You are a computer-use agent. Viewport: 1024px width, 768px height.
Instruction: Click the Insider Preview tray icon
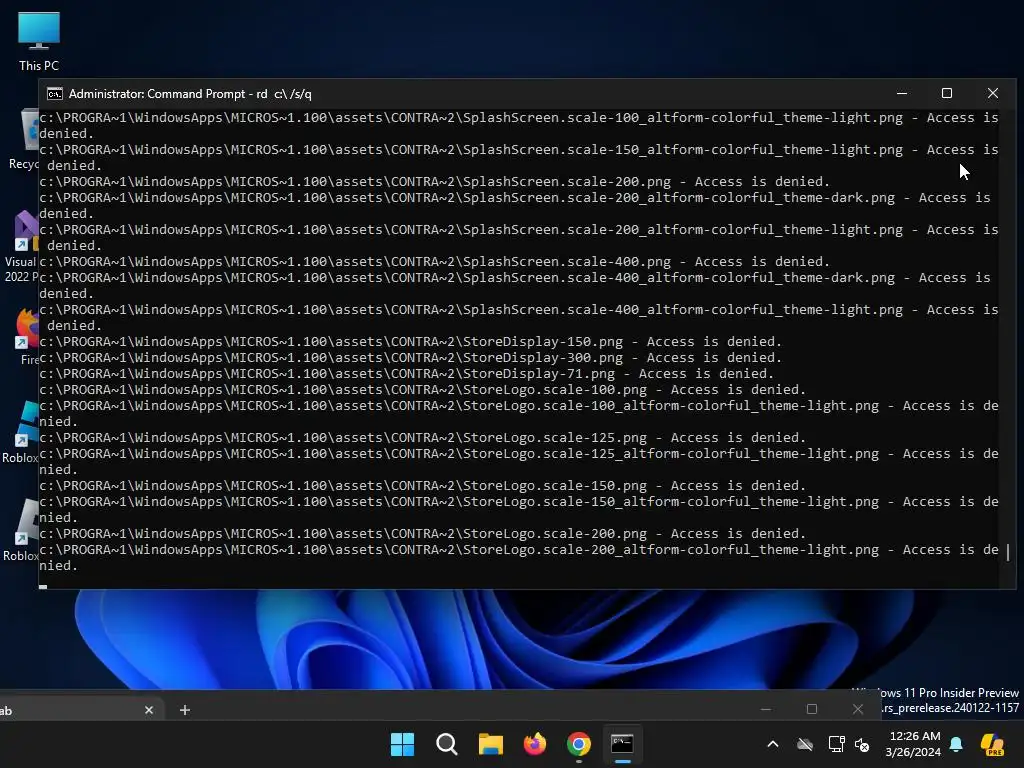click(x=991, y=744)
